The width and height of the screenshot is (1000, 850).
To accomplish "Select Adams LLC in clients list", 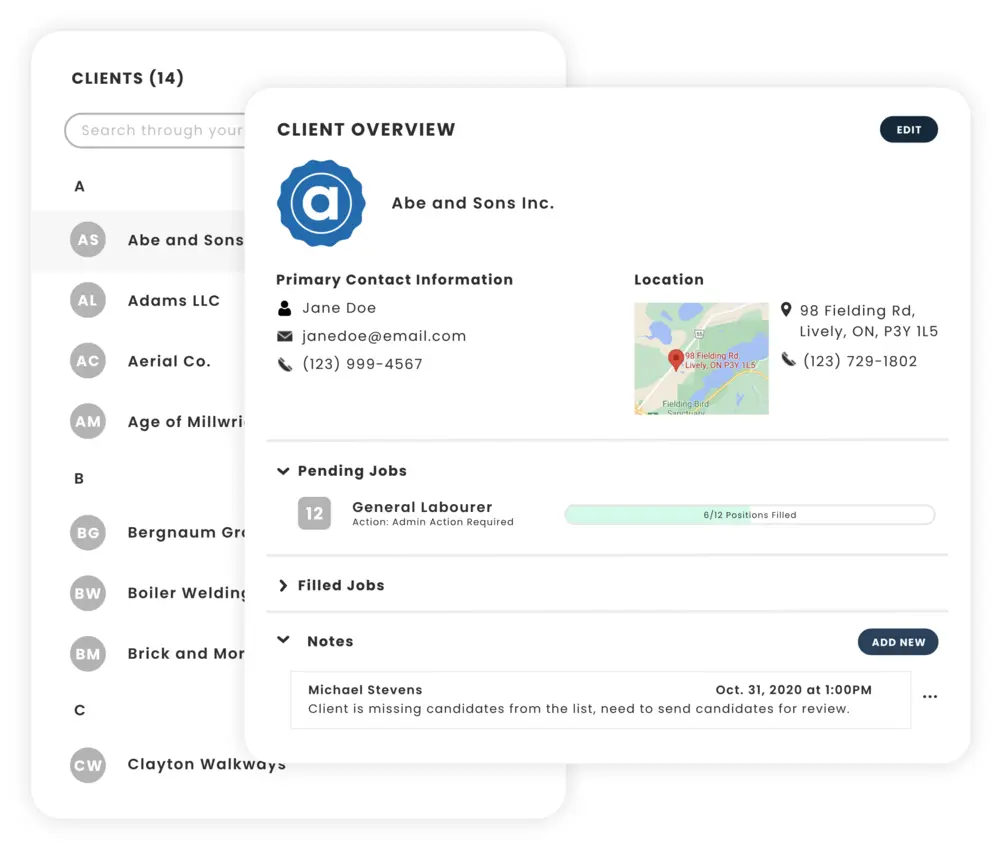I will click(x=138, y=300).
